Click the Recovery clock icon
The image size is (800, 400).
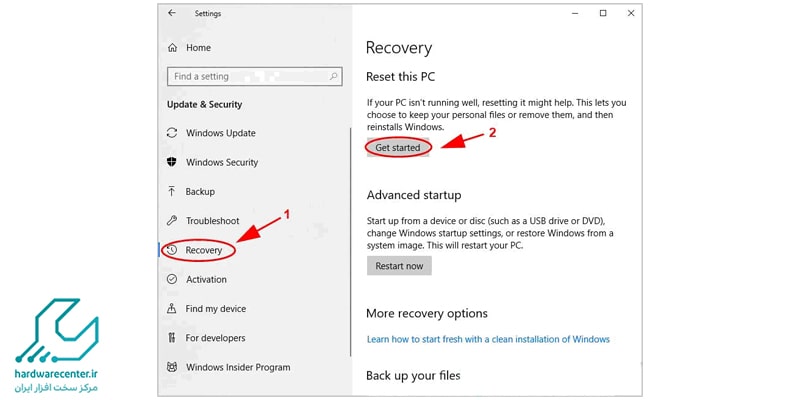point(172,250)
